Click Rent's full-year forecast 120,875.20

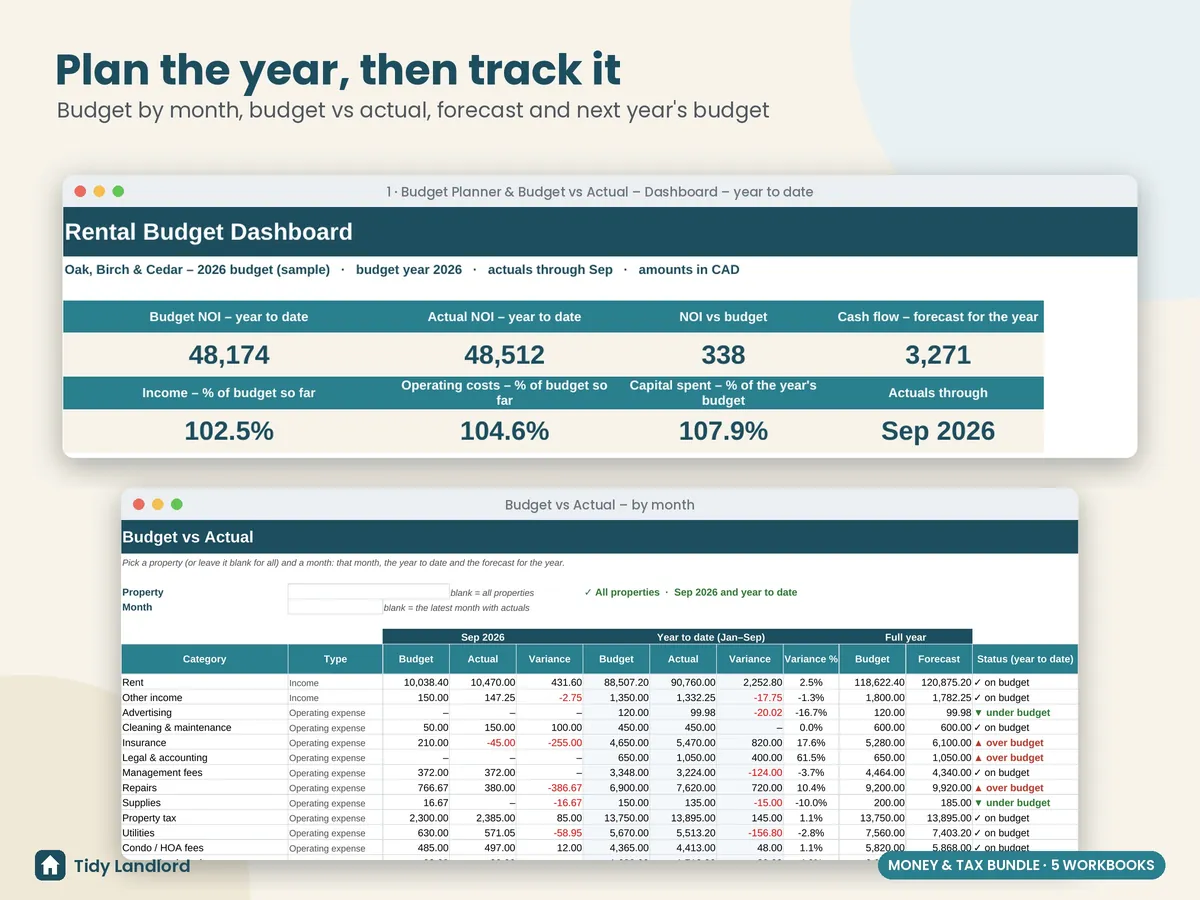939,682
